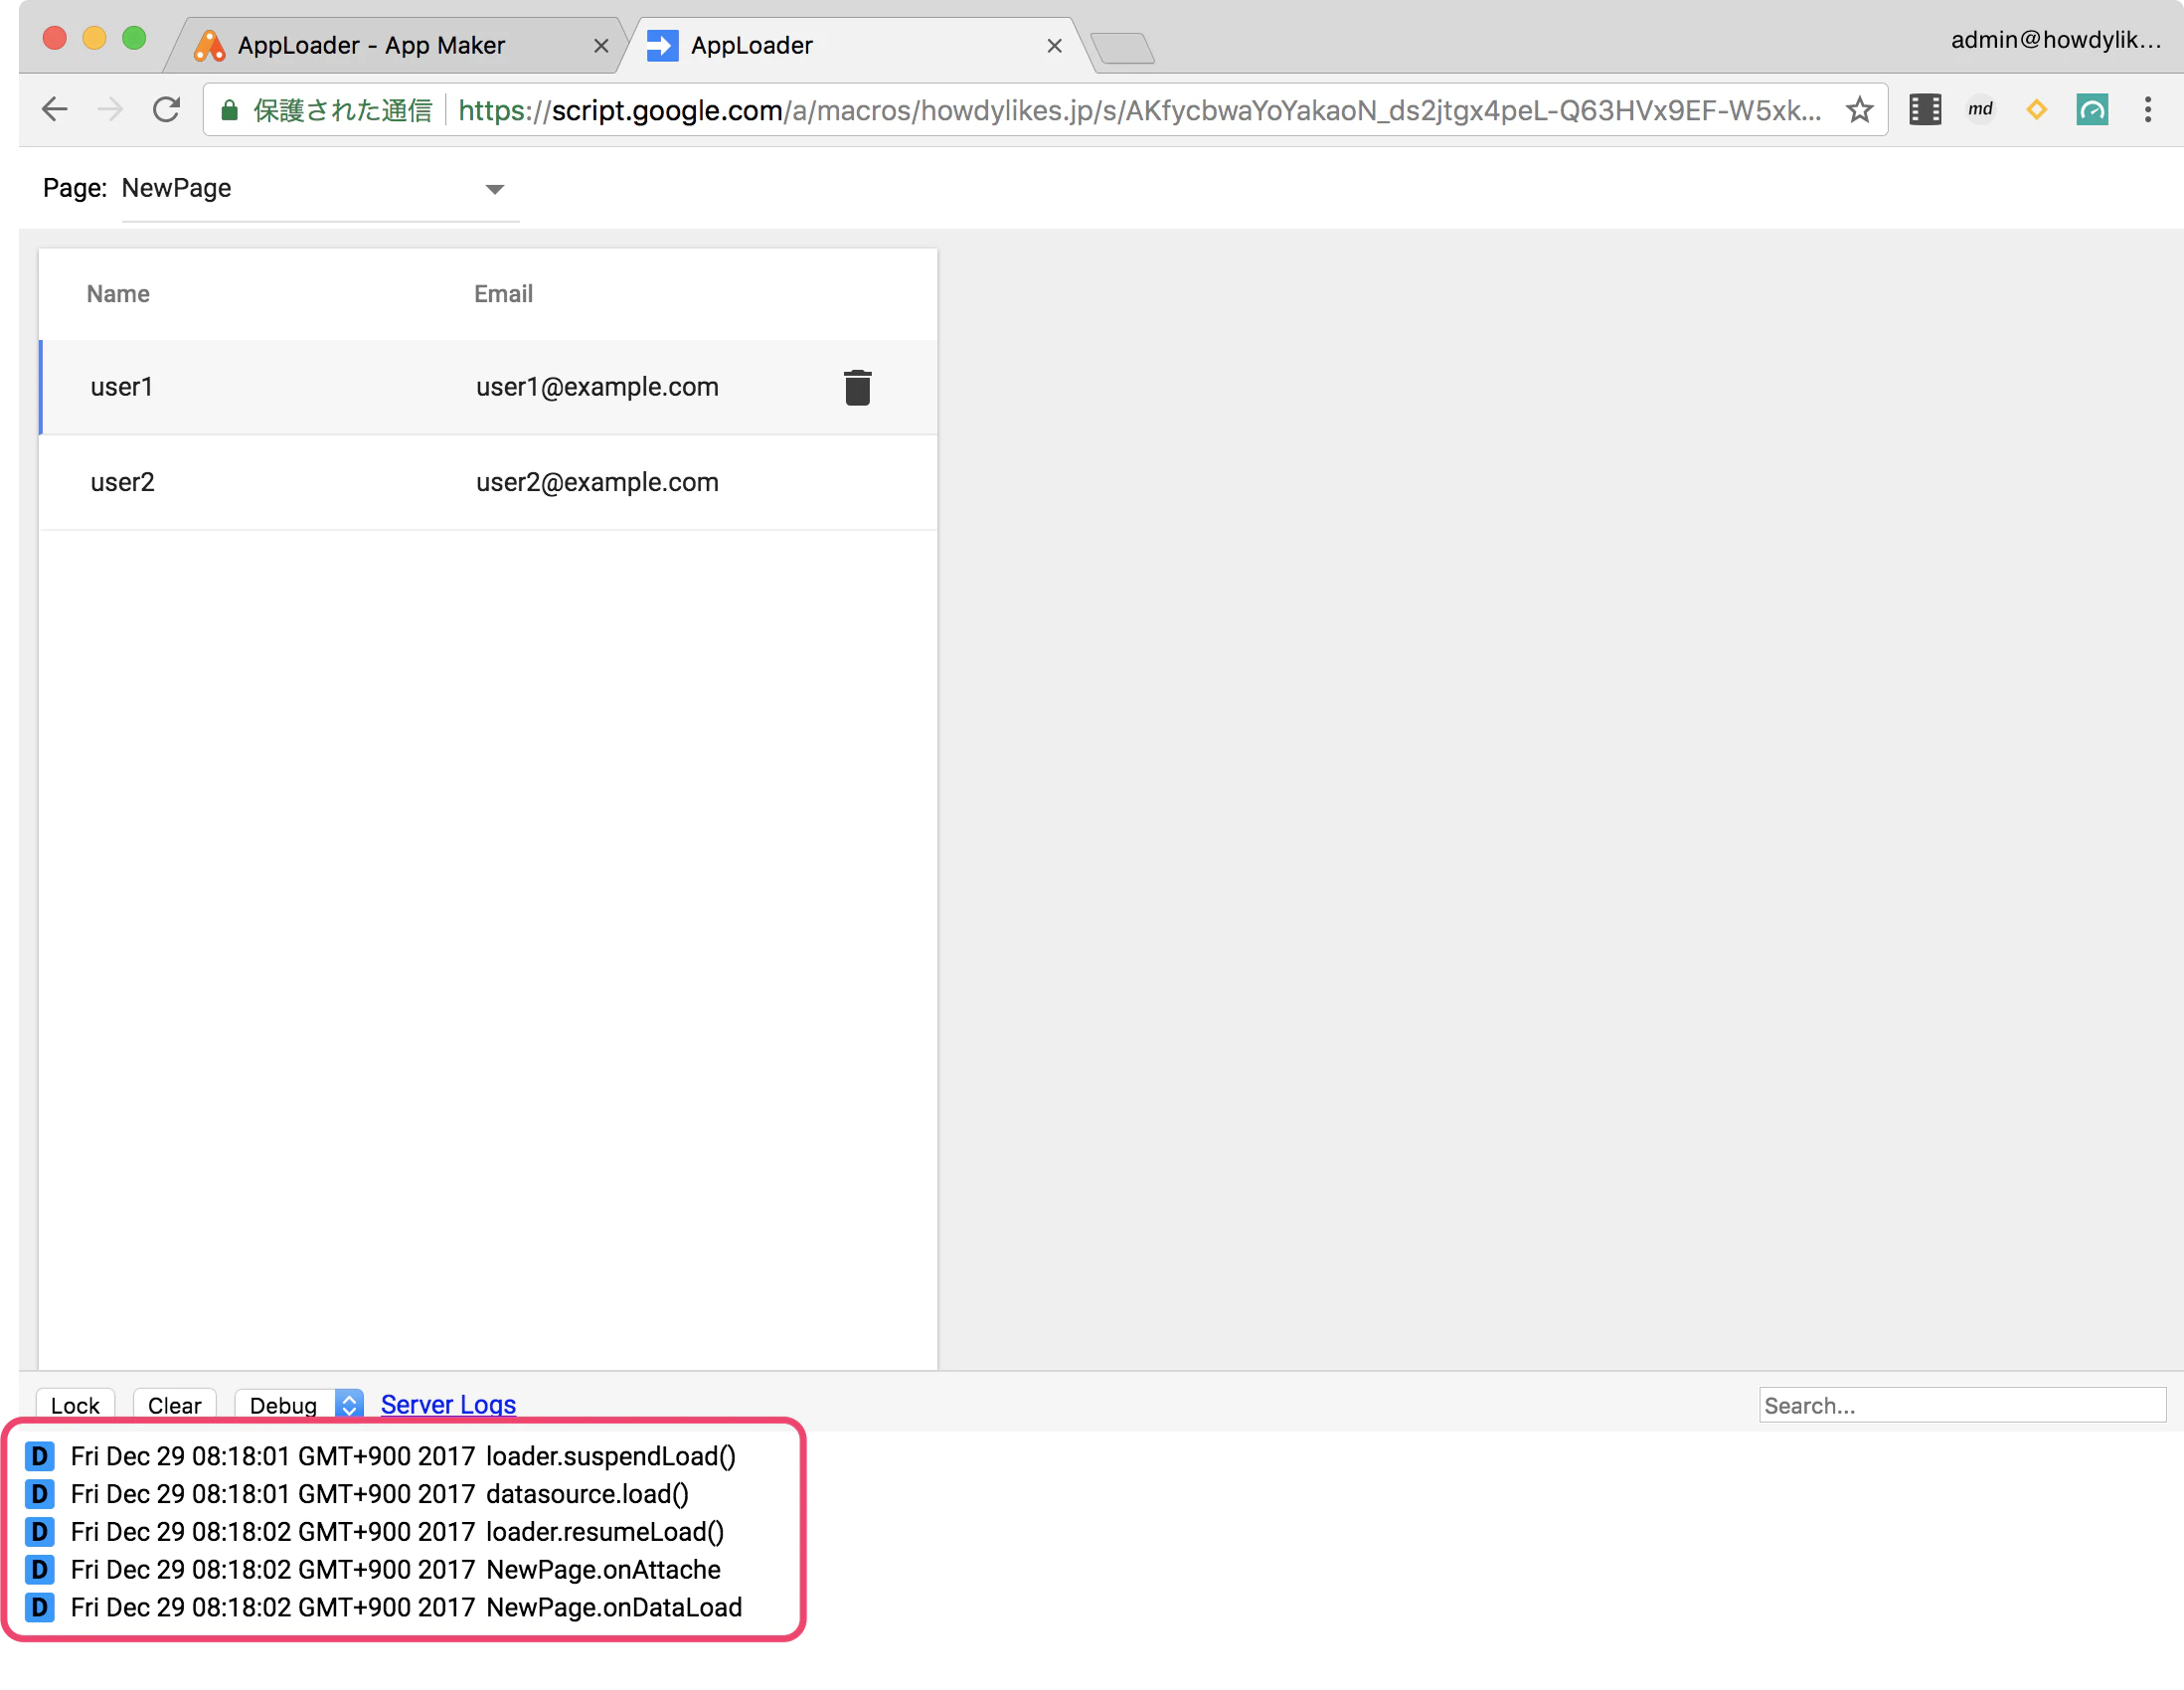
Task: Open the Debug log level selector
Action: 299,1404
